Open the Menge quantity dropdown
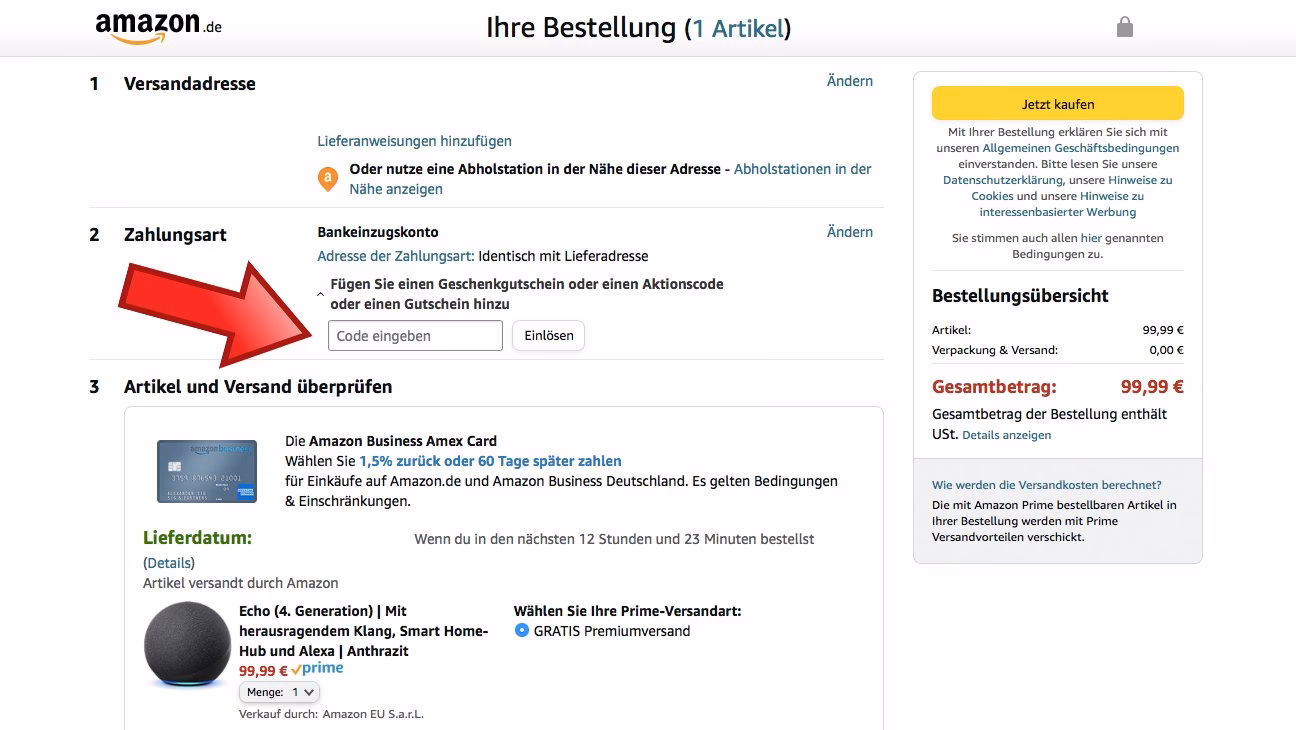The width and height of the screenshot is (1296, 730). click(x=278, y=692)
